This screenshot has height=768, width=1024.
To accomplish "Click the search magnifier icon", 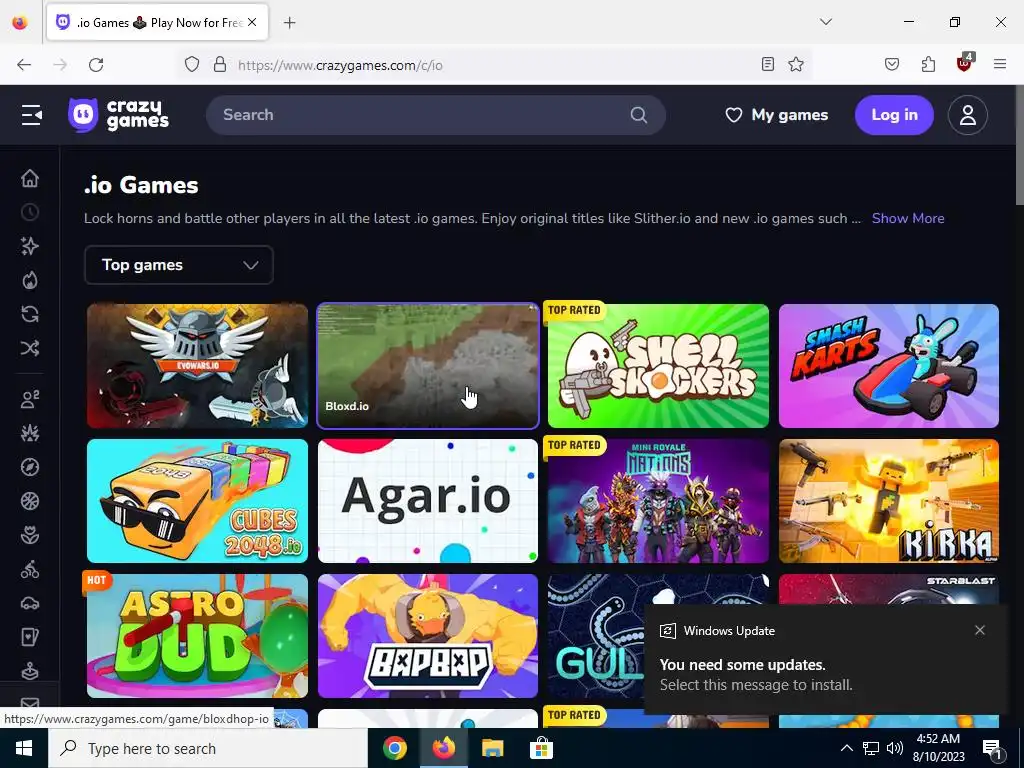I will click(x=639, y=115).
